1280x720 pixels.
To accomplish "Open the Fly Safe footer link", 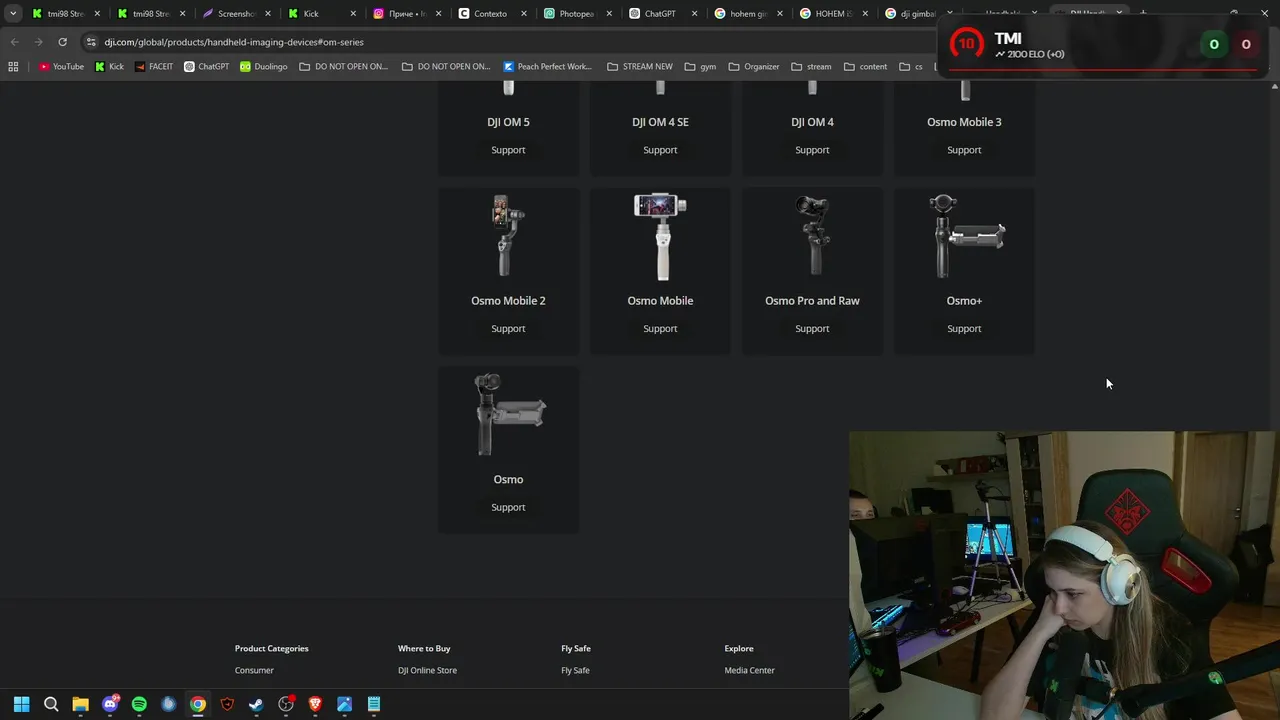I will [x=575, y=671].
